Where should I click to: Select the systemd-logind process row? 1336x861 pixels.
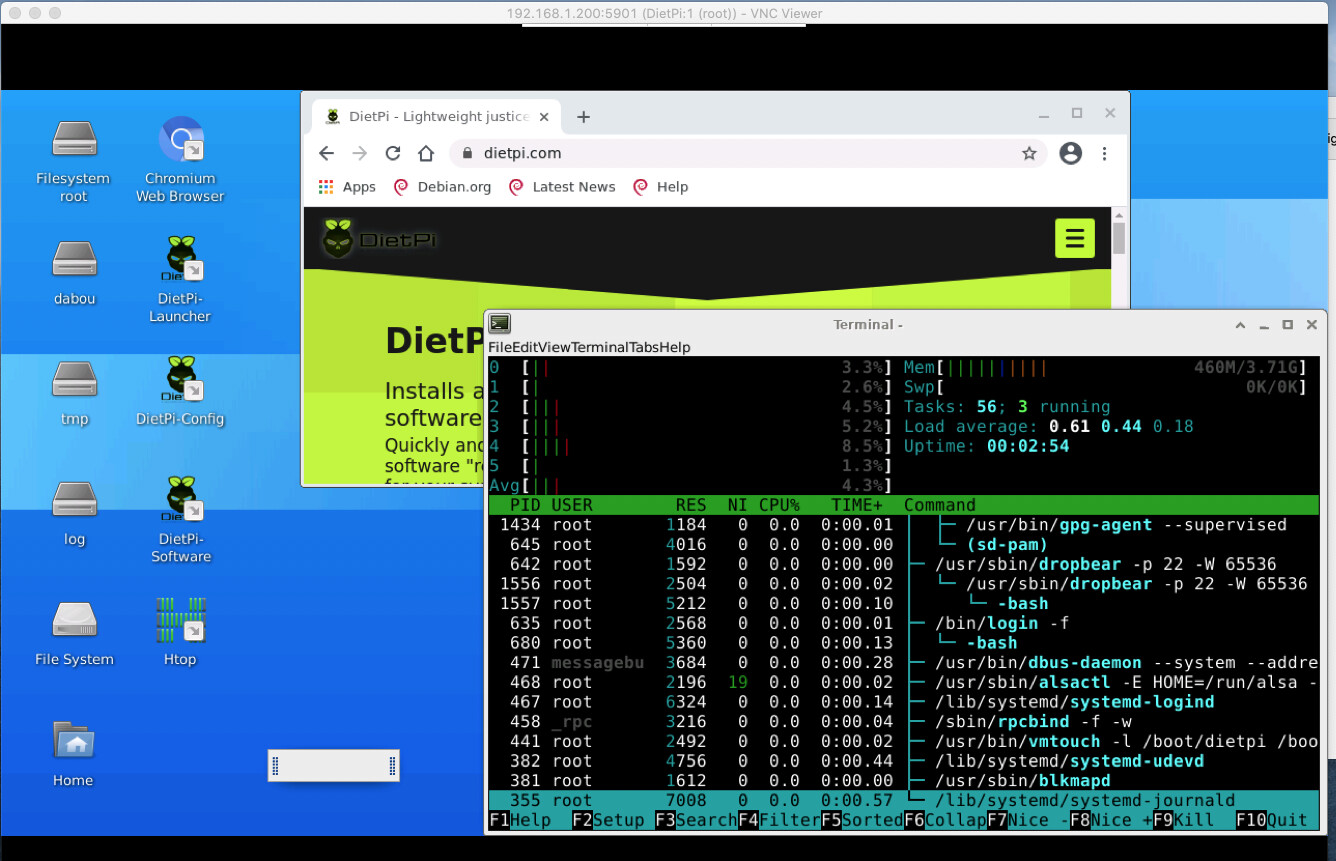(903, 702)
